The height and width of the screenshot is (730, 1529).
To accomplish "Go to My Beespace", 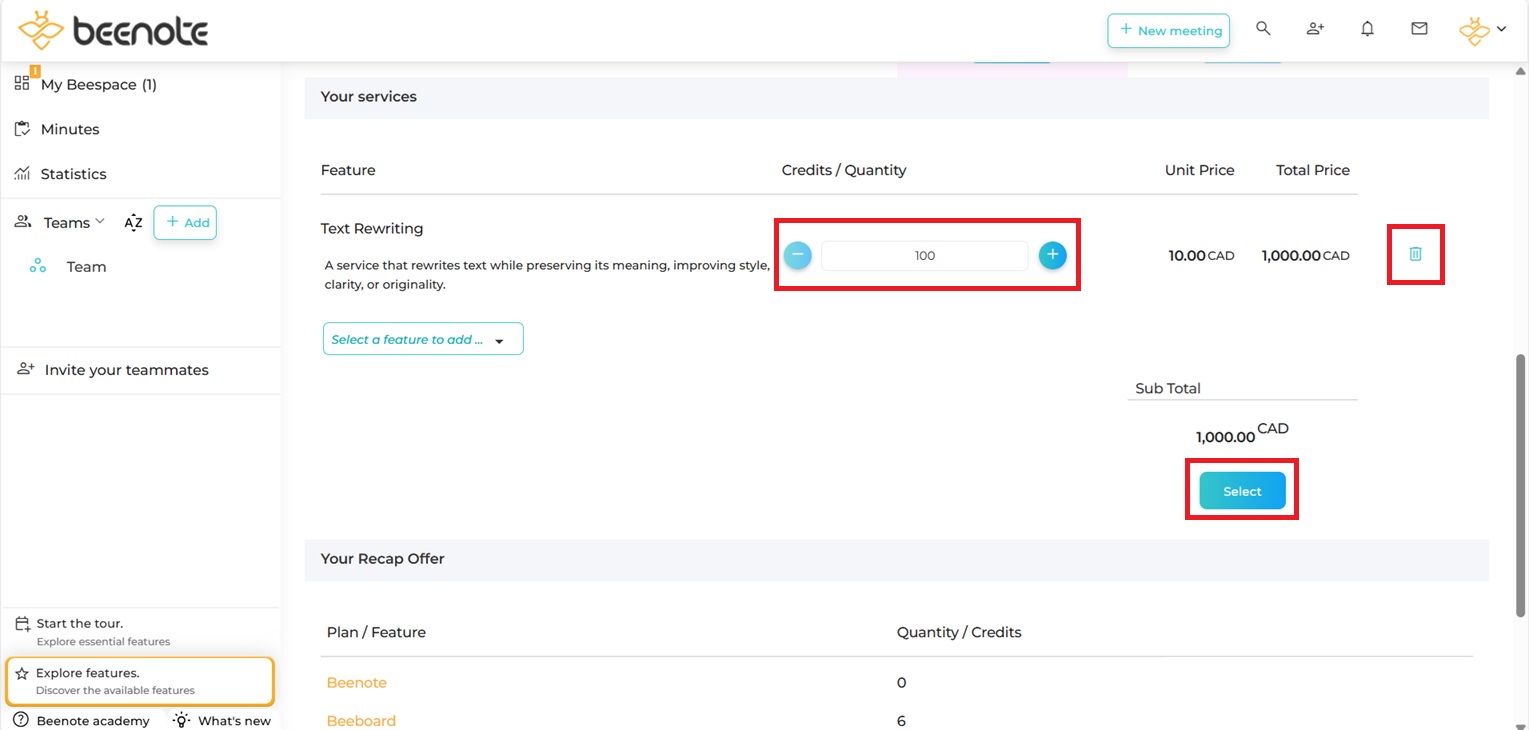I will click(x=98, y=85).
